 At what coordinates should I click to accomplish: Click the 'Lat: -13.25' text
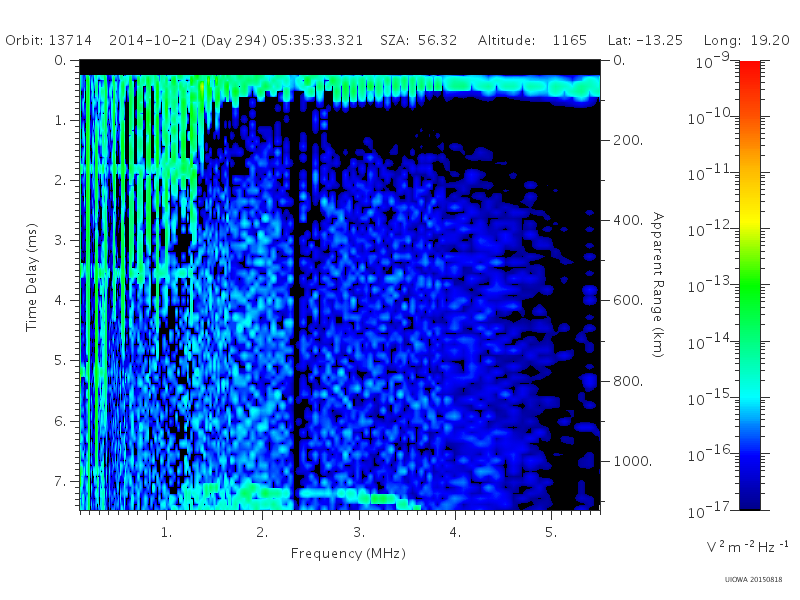pyautogui.click(x=645, y=40)
